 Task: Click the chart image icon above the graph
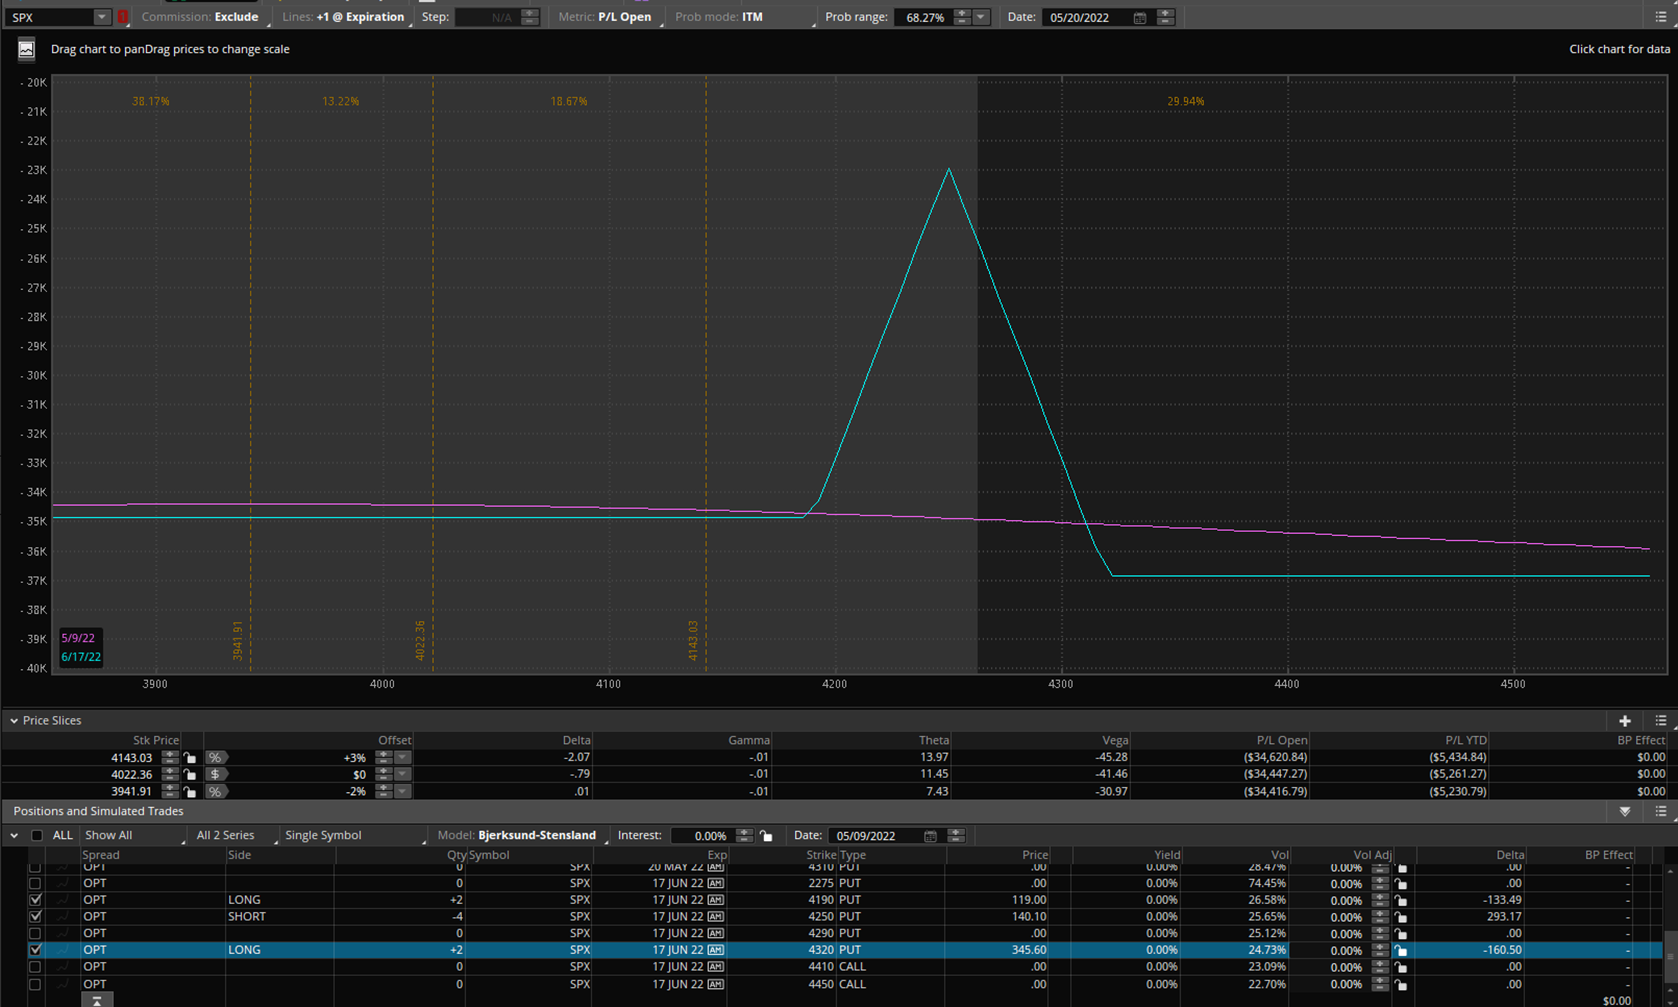pos(26,49)
